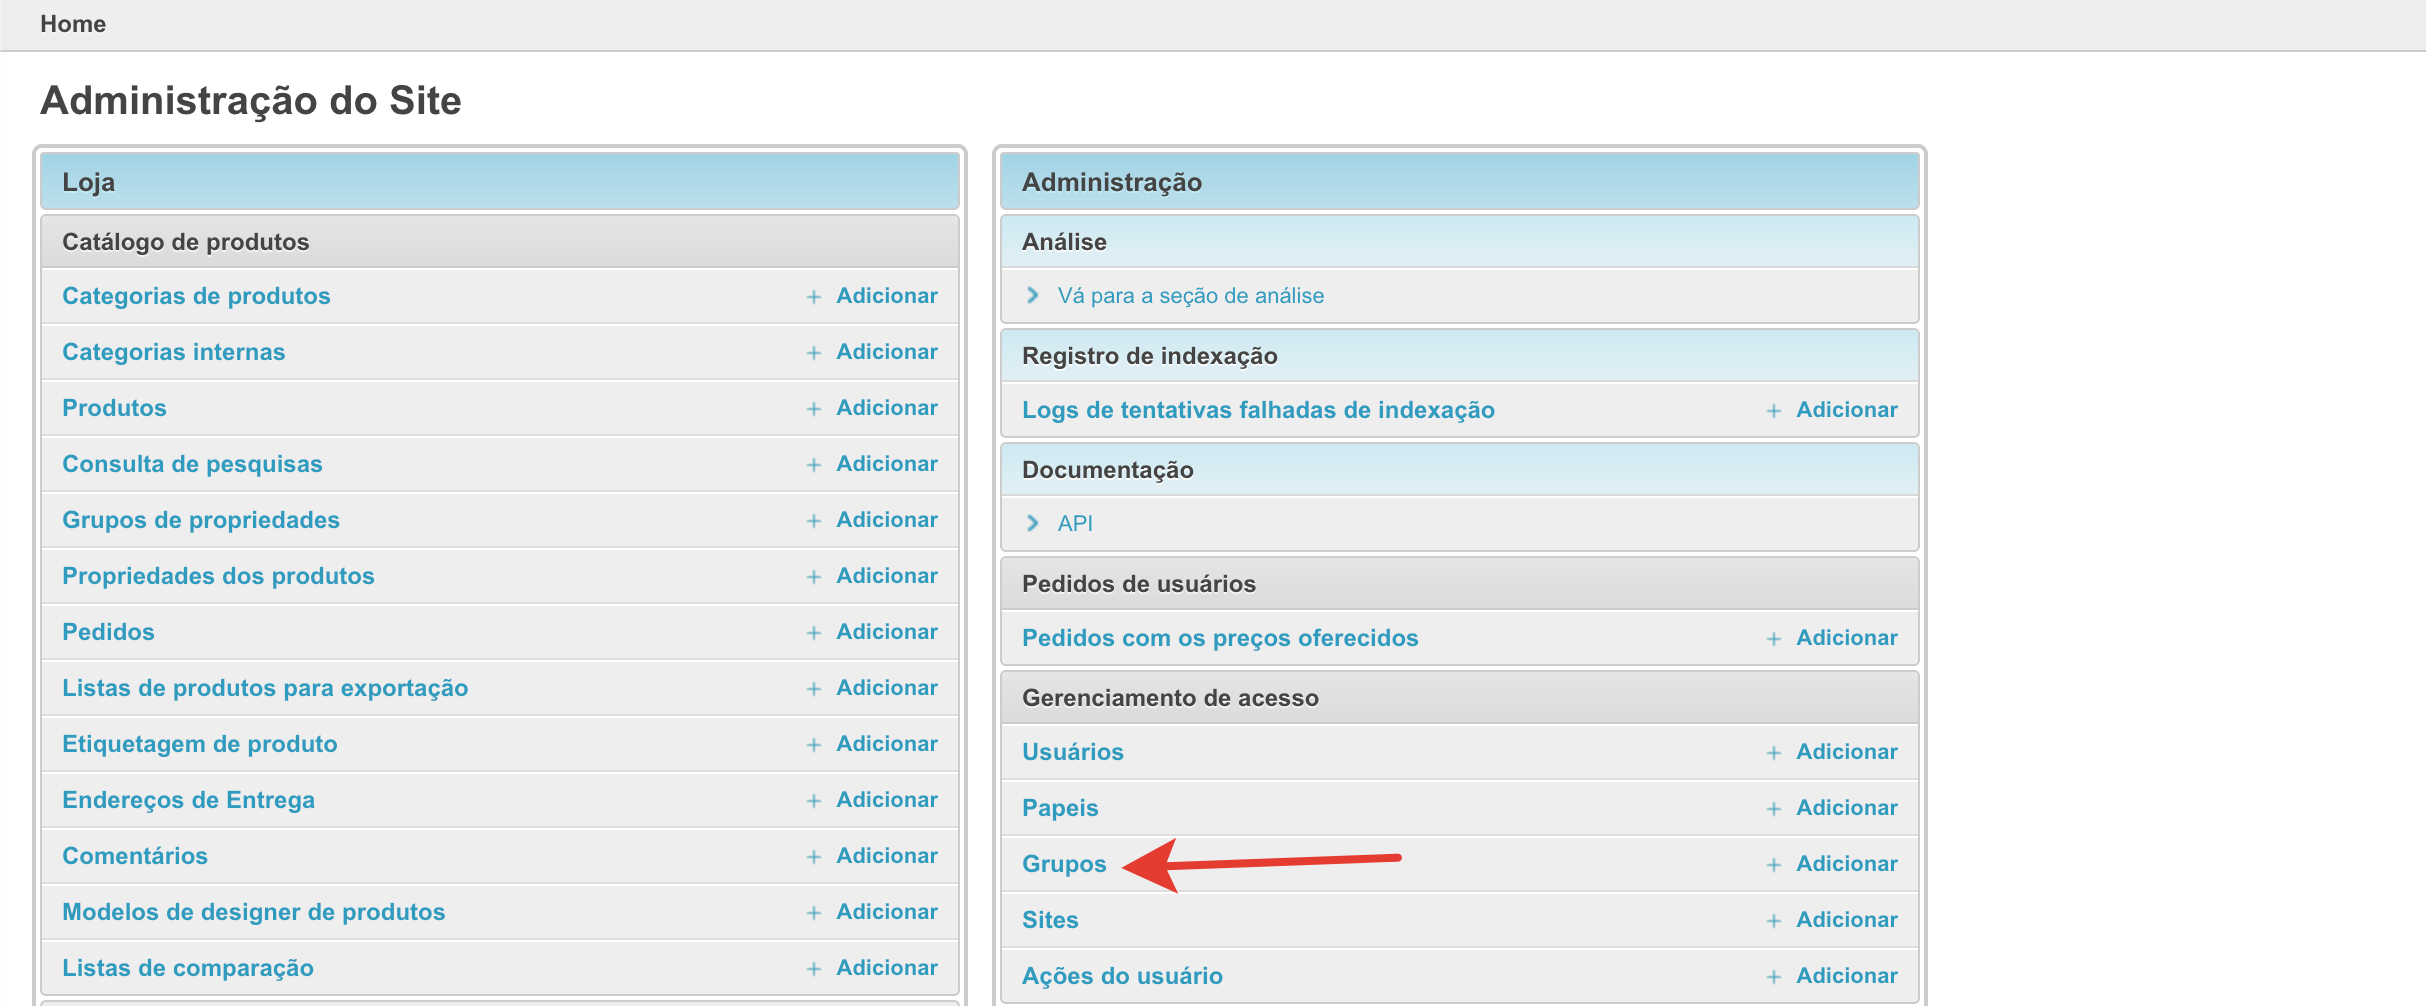Click Adicionar next to Ações do usuário
Image resolution: width=2426 pixels, height=1006 pixels.
[x=1846, y=976]
